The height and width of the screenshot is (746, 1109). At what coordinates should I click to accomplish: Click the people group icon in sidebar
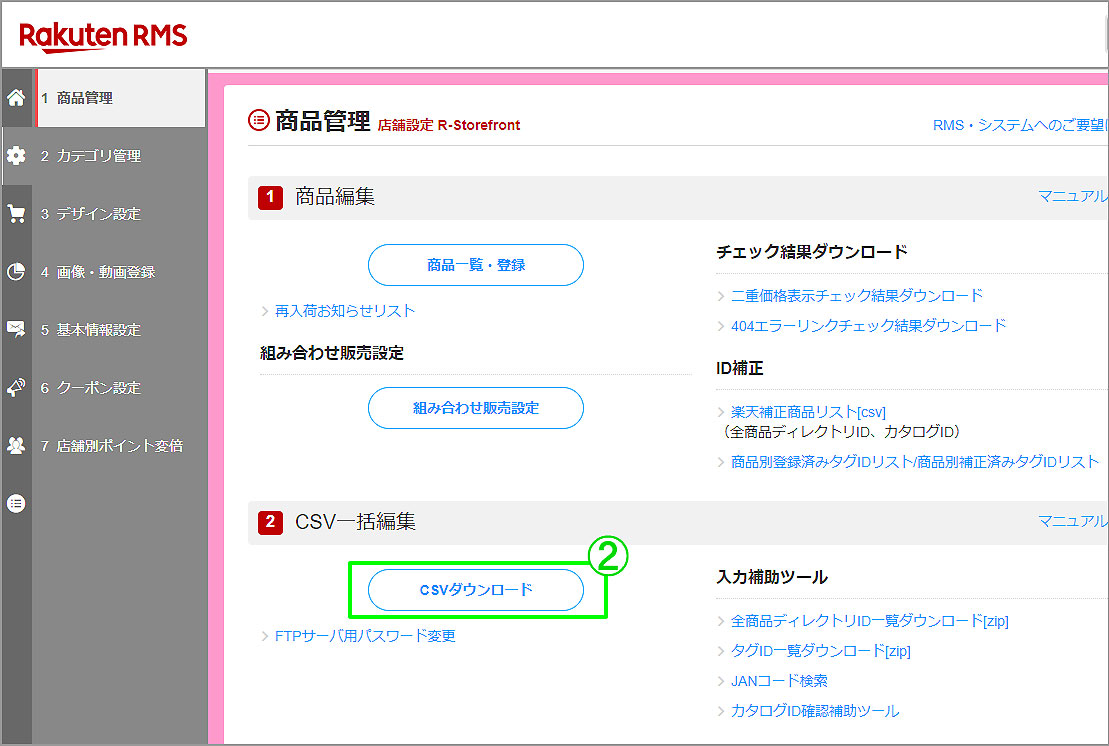tap(16, 445)
